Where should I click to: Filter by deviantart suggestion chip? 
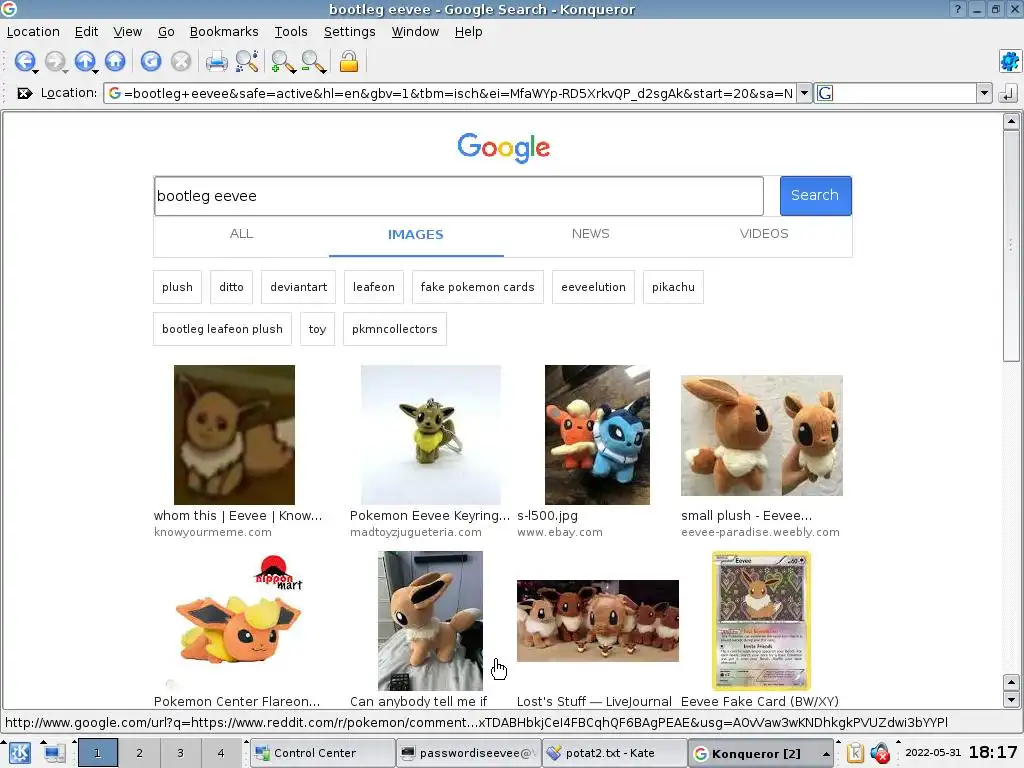(298, 287)
